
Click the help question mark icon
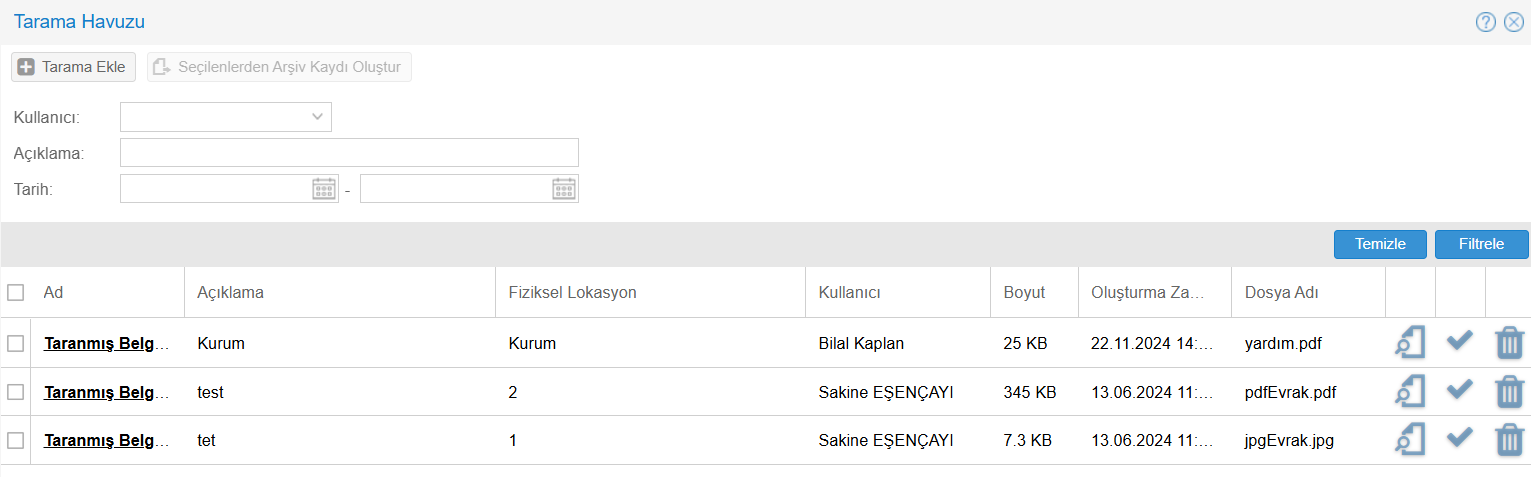(x=1486, y=22)
